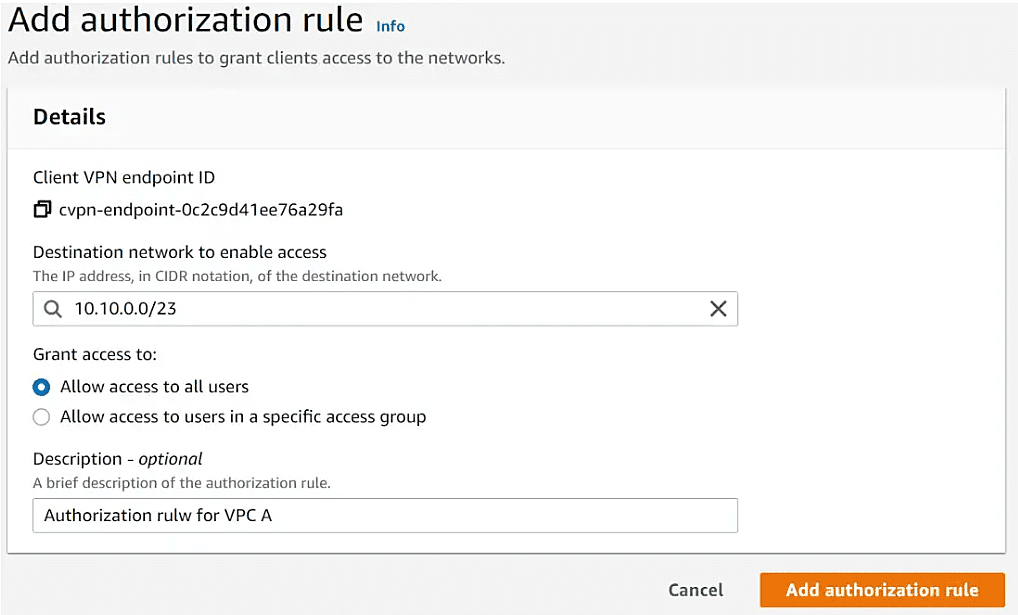The image size is (1018, 615).
Task: Cancel adding the authorization rule
Action: coord(695,590)
